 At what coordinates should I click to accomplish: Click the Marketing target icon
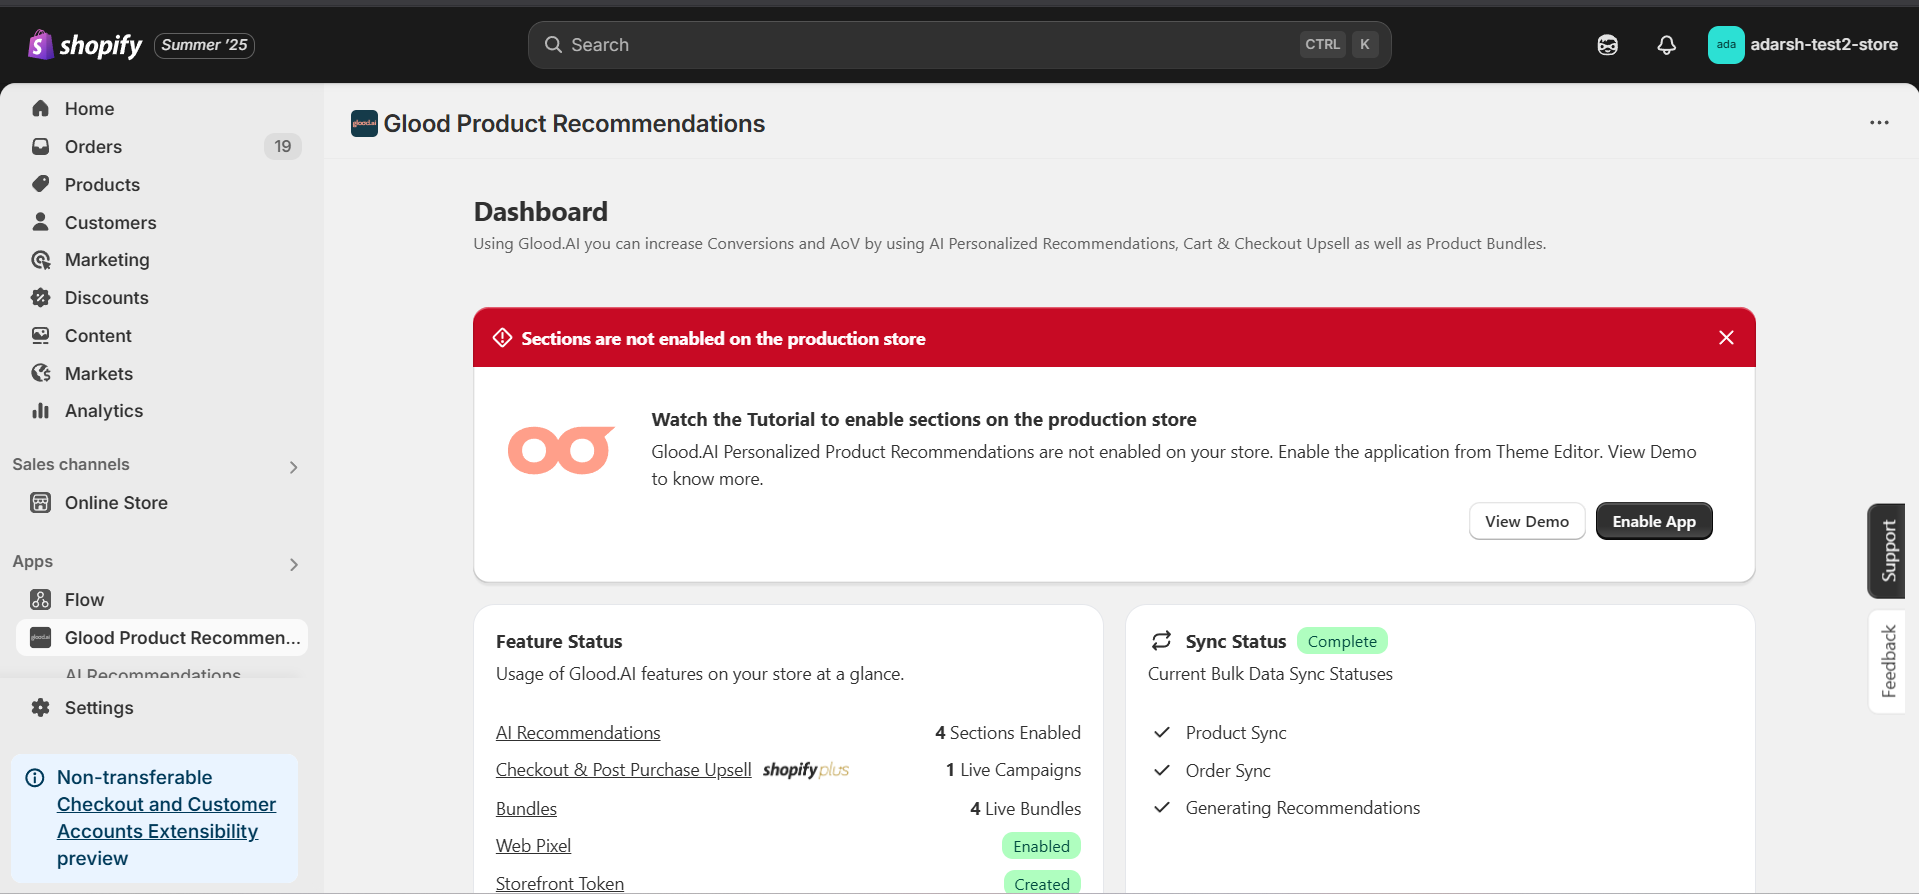(x=40, y=260)
